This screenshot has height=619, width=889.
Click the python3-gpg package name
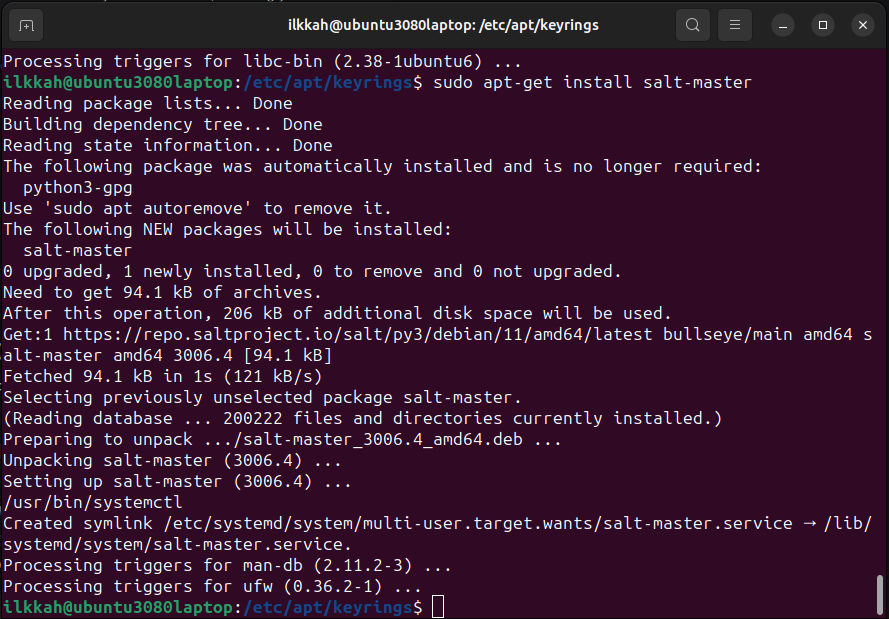coord(78,187)
